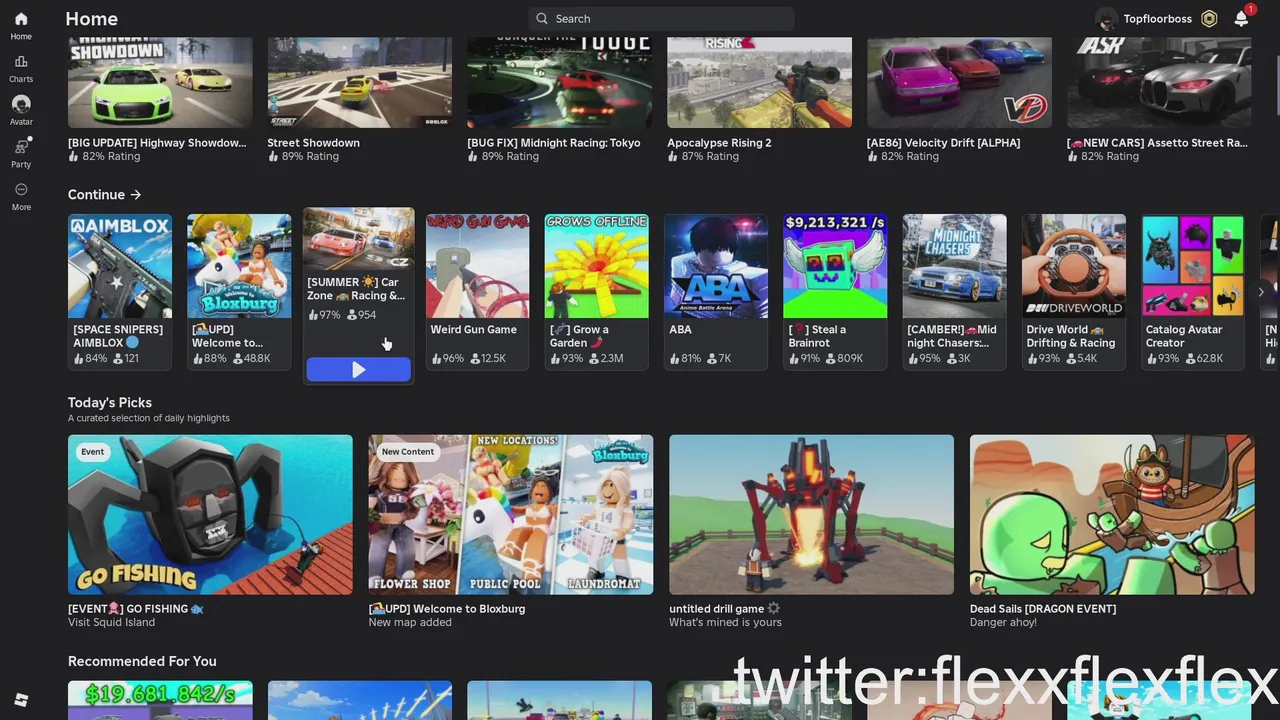Click the Topfloorboss profile avatar

pyautogui.click(x=1106, y=19)
